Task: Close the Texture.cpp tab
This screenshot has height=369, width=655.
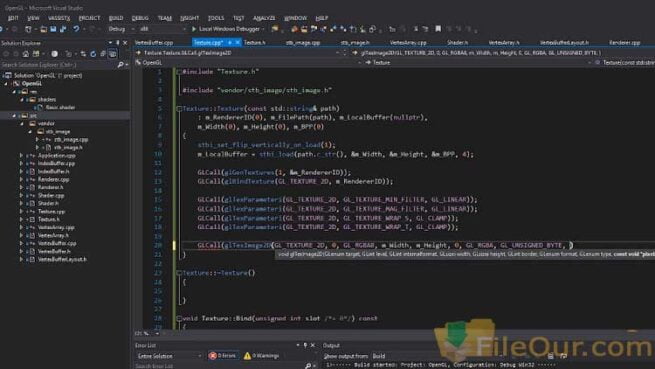Action: click(238, 42)
